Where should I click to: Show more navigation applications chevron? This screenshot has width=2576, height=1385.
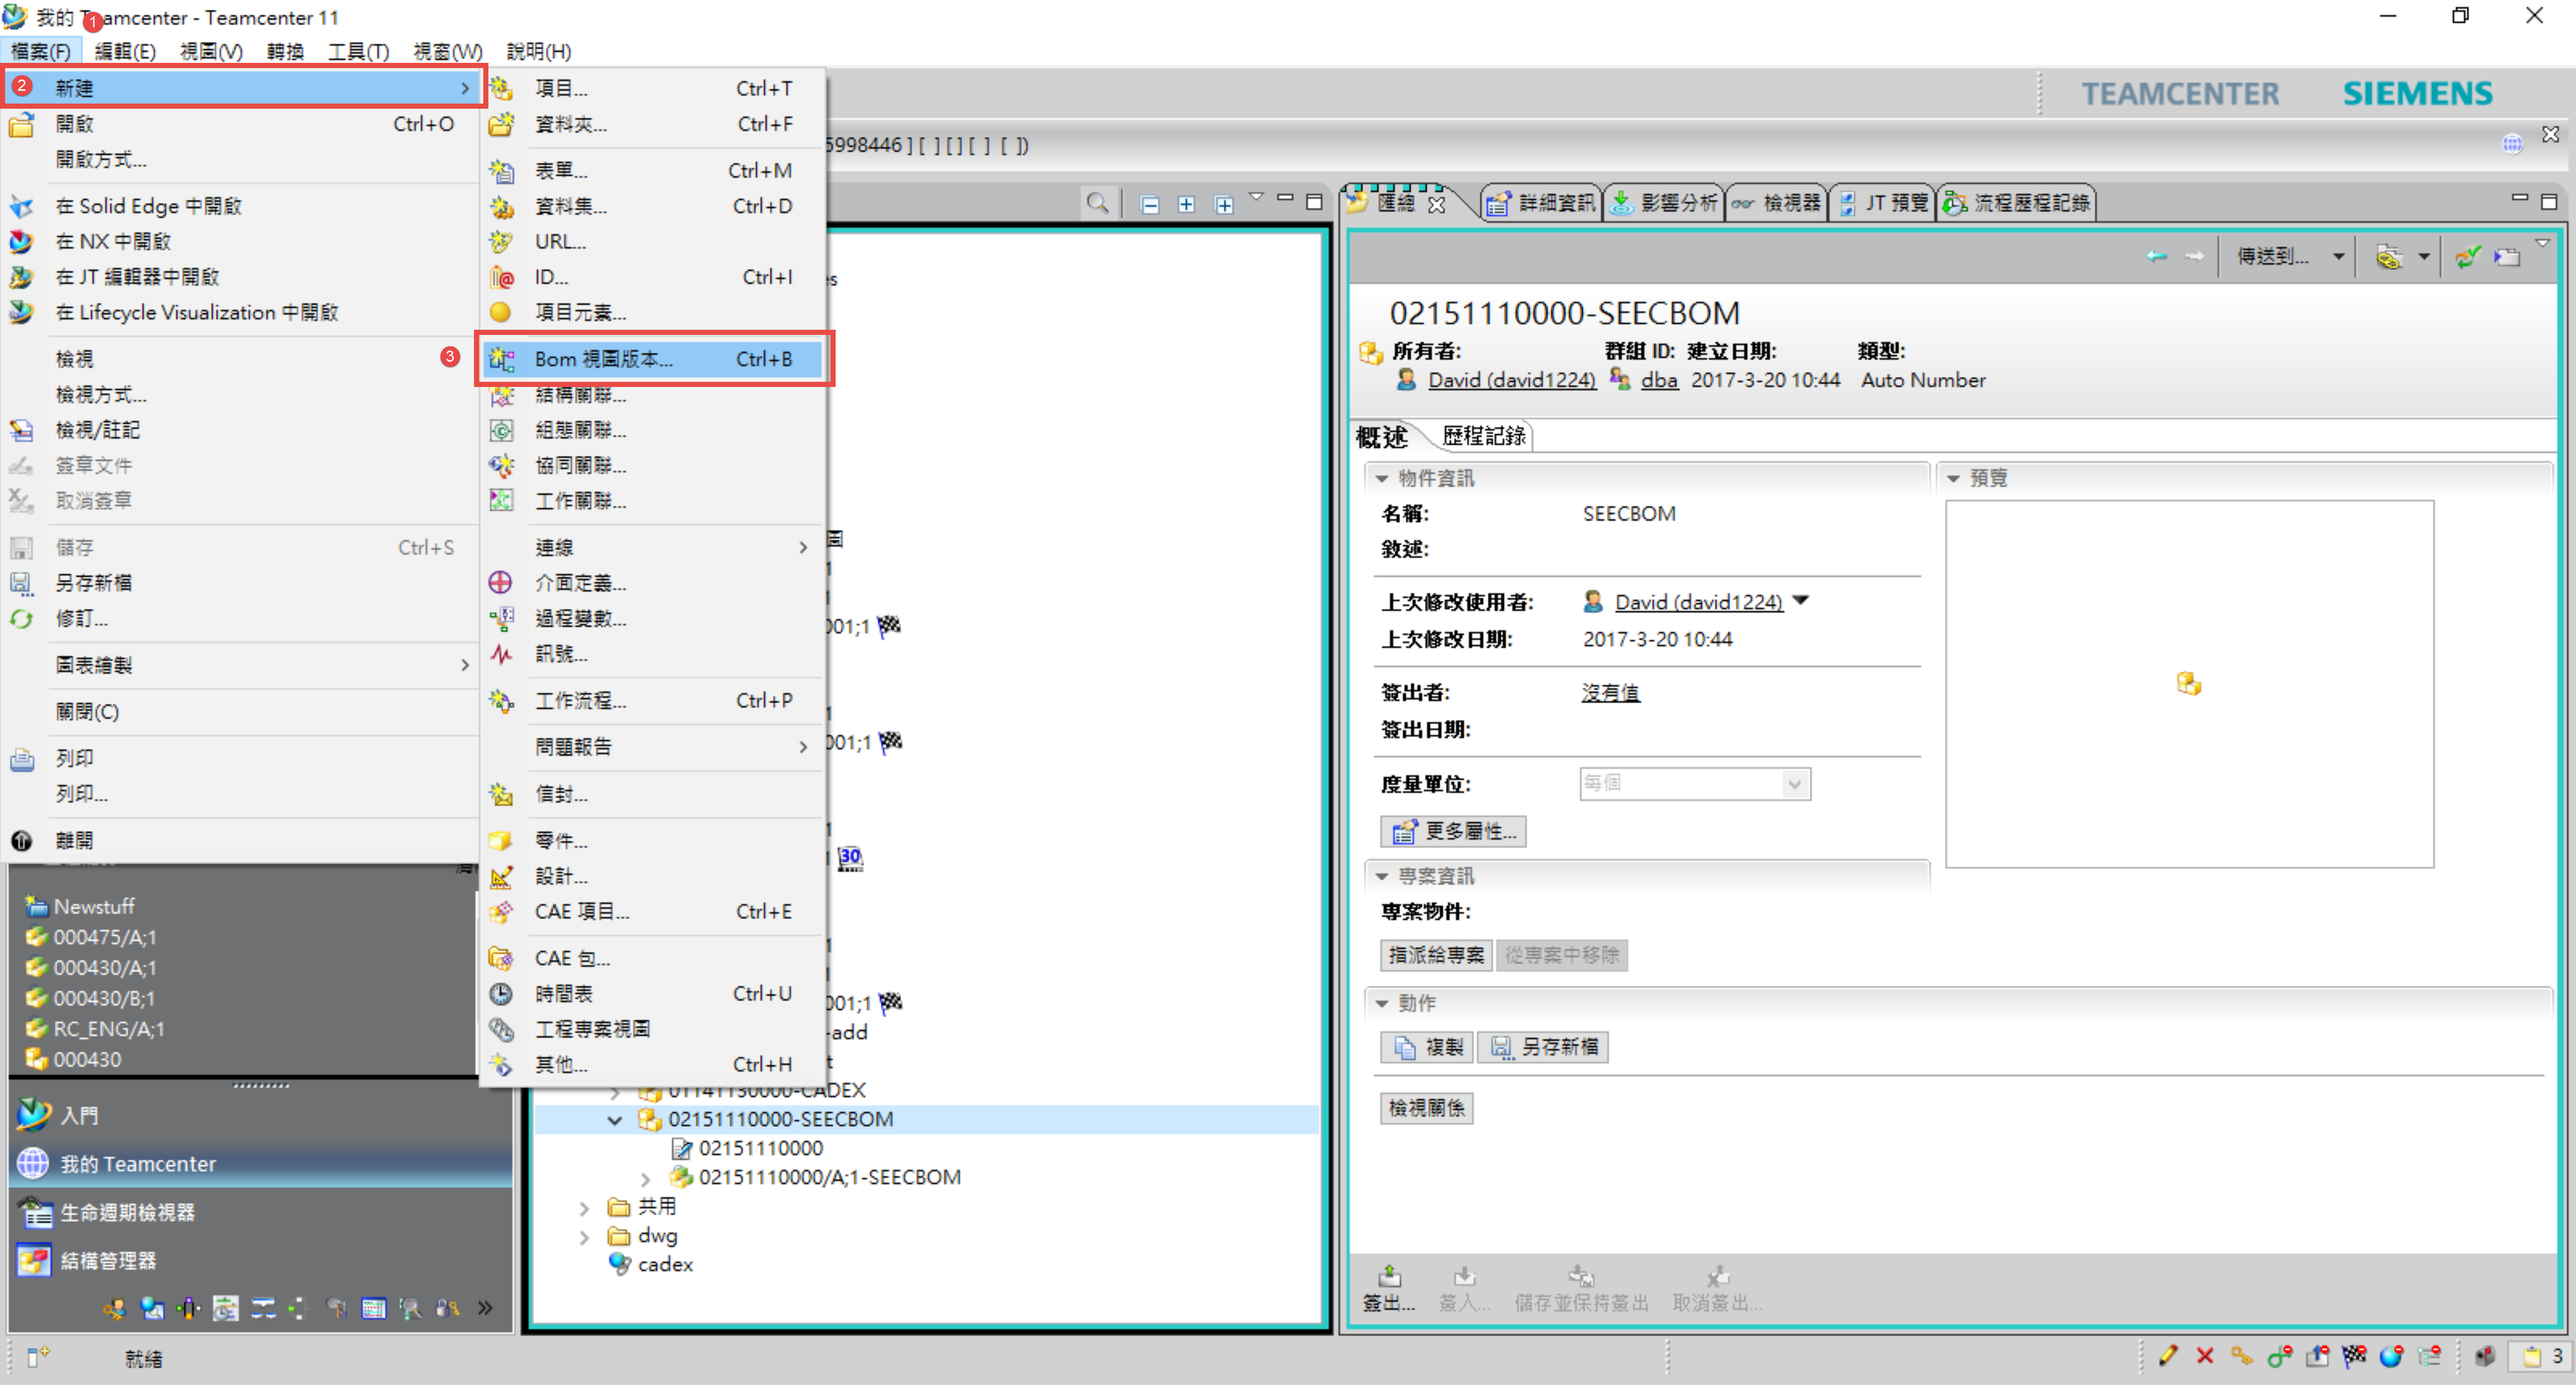(485, 1308)
